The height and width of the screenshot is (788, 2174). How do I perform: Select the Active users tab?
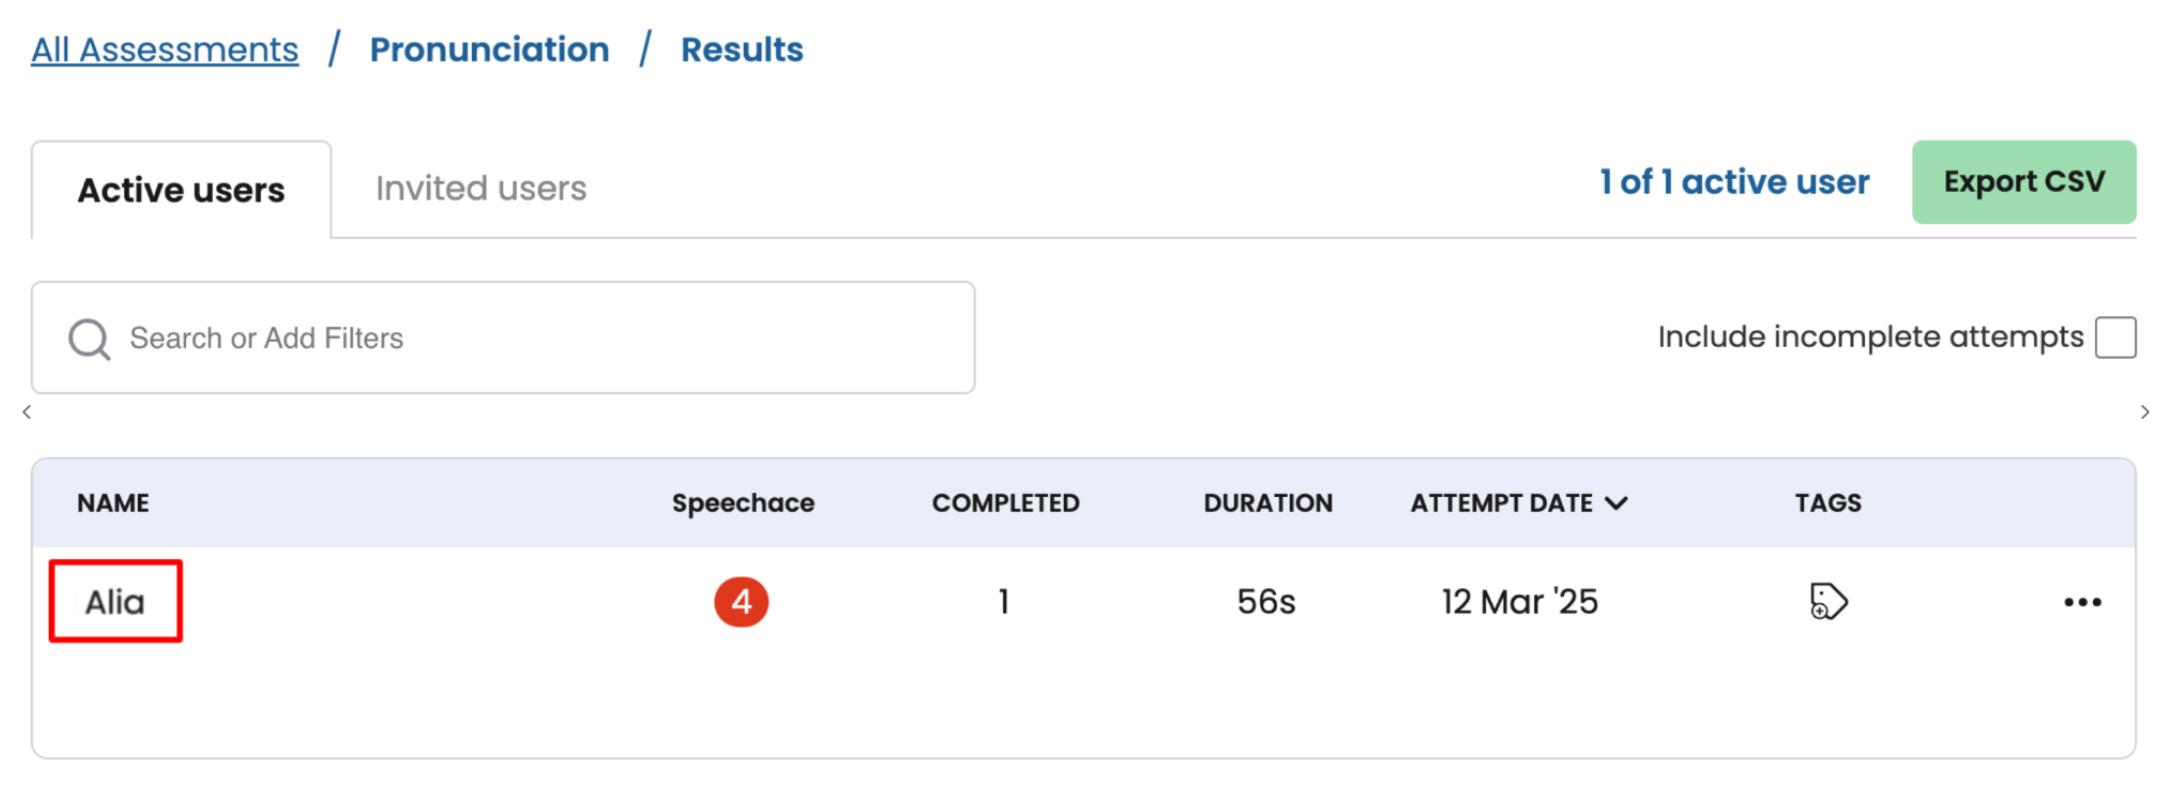(x=181, y=190)
